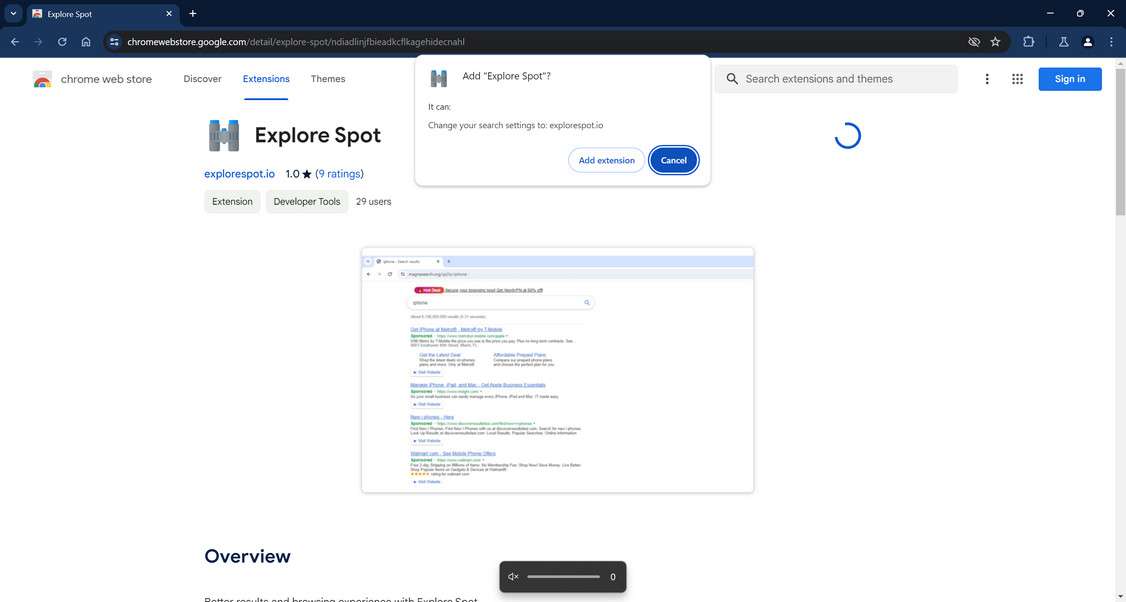The image size is (1126, 602).
Task: Click the Chrome Web Store logo
Action: (42, 78)
